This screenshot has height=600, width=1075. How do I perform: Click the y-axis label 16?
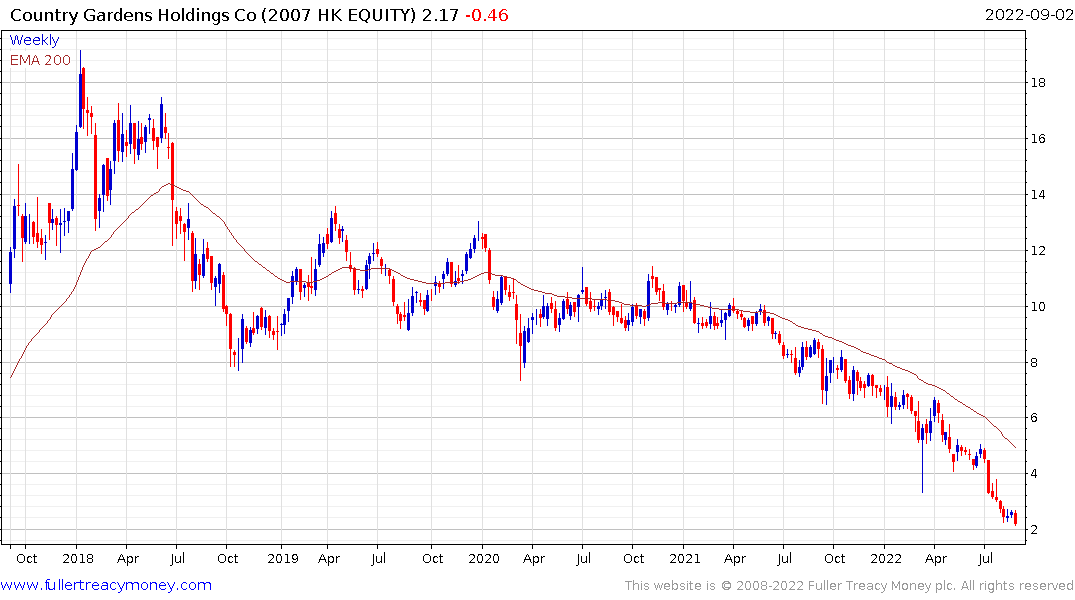tap(1038, 139)
